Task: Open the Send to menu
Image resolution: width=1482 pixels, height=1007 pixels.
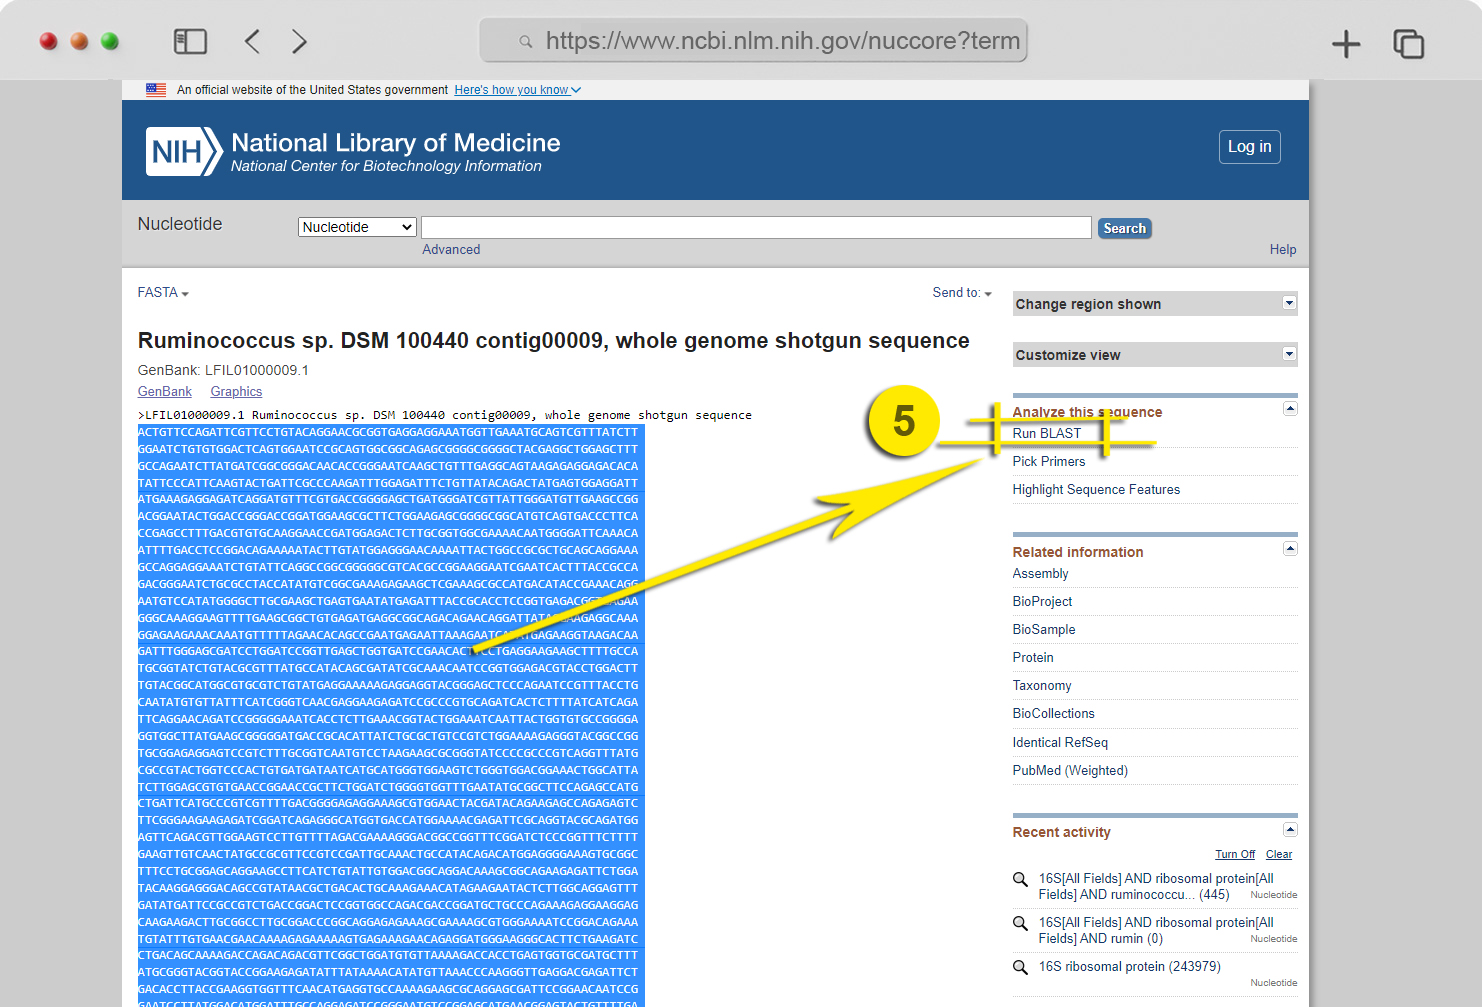Action: pos(962,293)
